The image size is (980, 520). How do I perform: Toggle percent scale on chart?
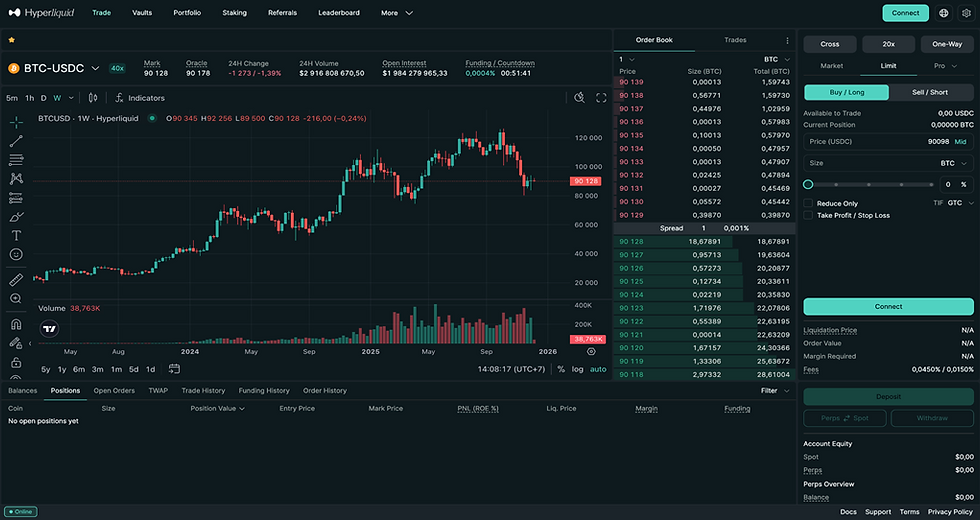pos(561,369)
